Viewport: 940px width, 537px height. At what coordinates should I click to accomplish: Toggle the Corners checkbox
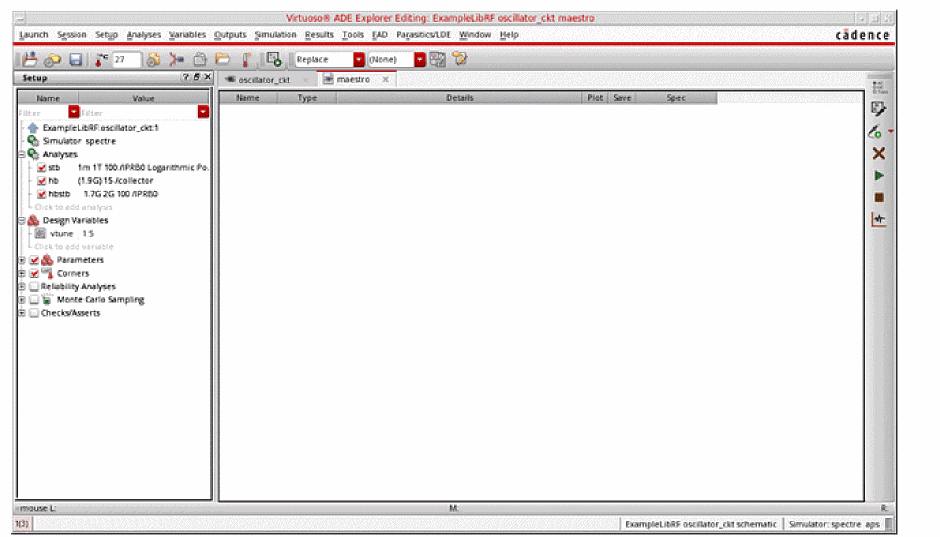pos(34,273)
